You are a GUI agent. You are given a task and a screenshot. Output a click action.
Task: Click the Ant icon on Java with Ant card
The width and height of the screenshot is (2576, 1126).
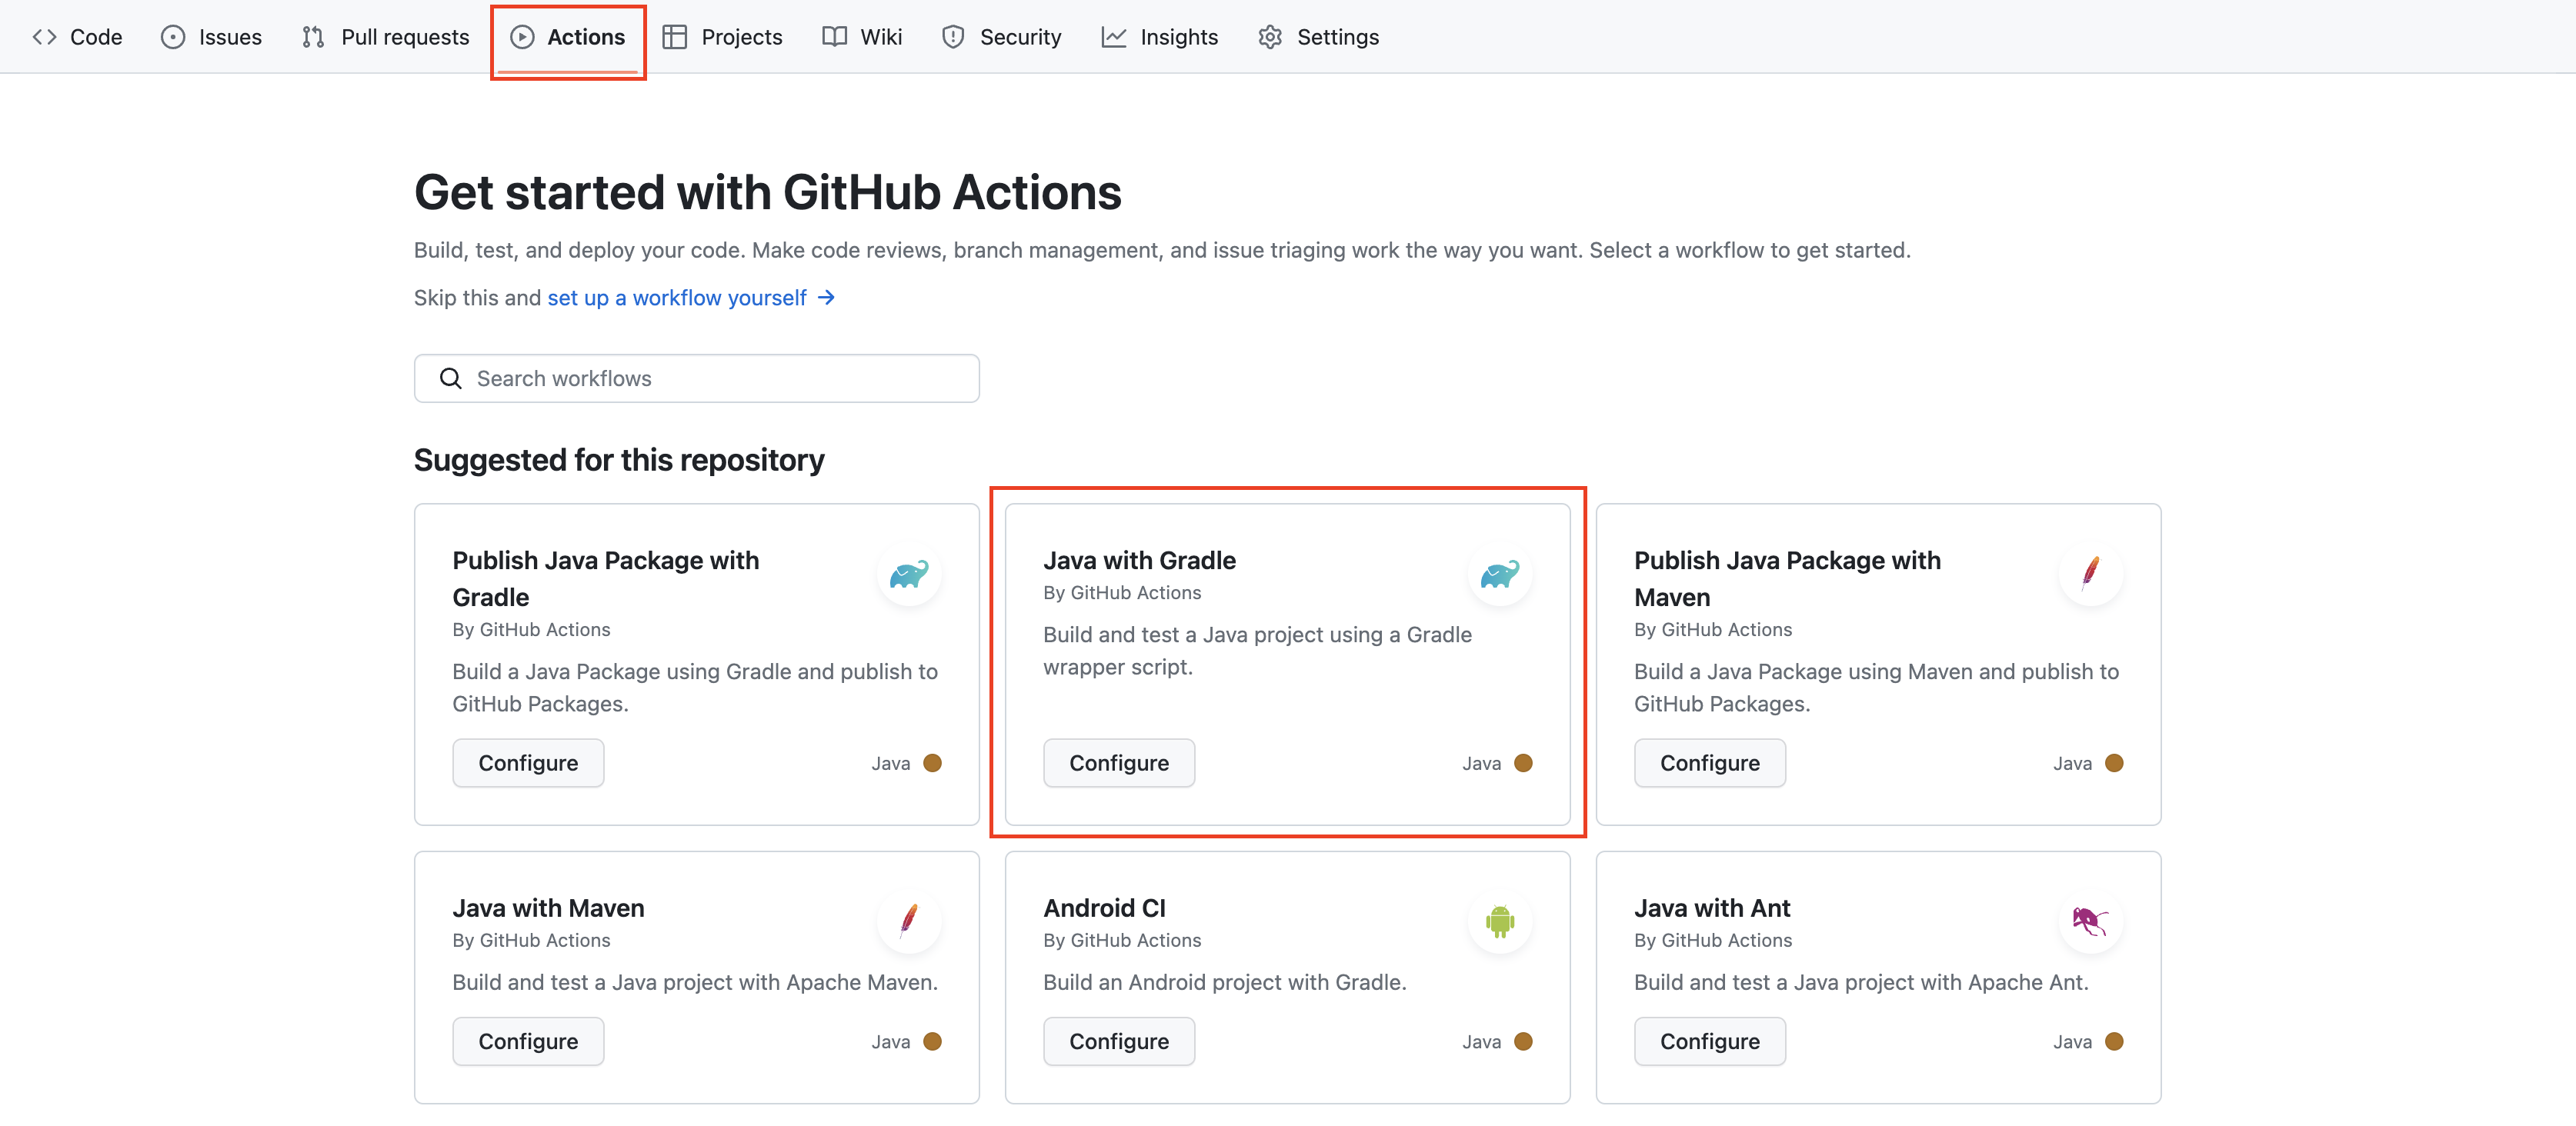2091,921
